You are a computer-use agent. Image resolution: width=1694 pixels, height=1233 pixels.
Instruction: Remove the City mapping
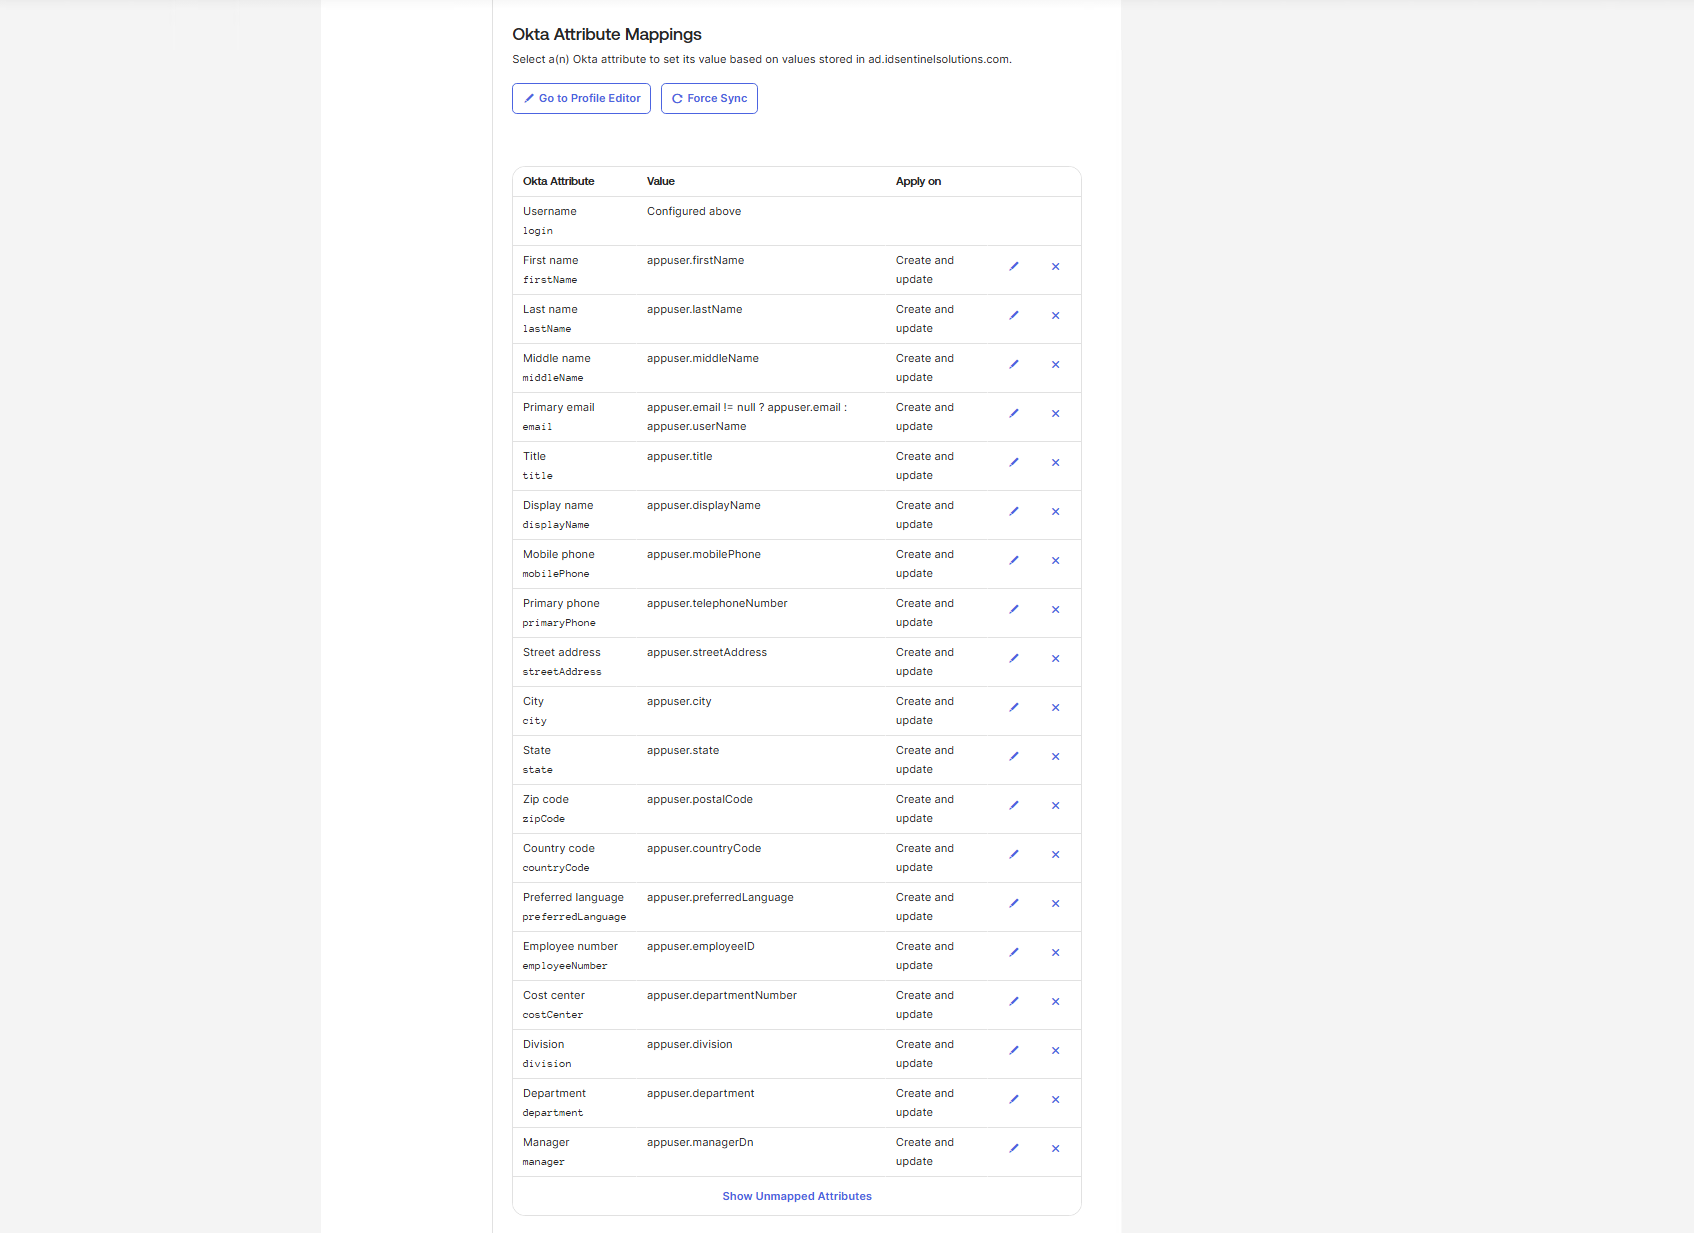click(1055, 707)
